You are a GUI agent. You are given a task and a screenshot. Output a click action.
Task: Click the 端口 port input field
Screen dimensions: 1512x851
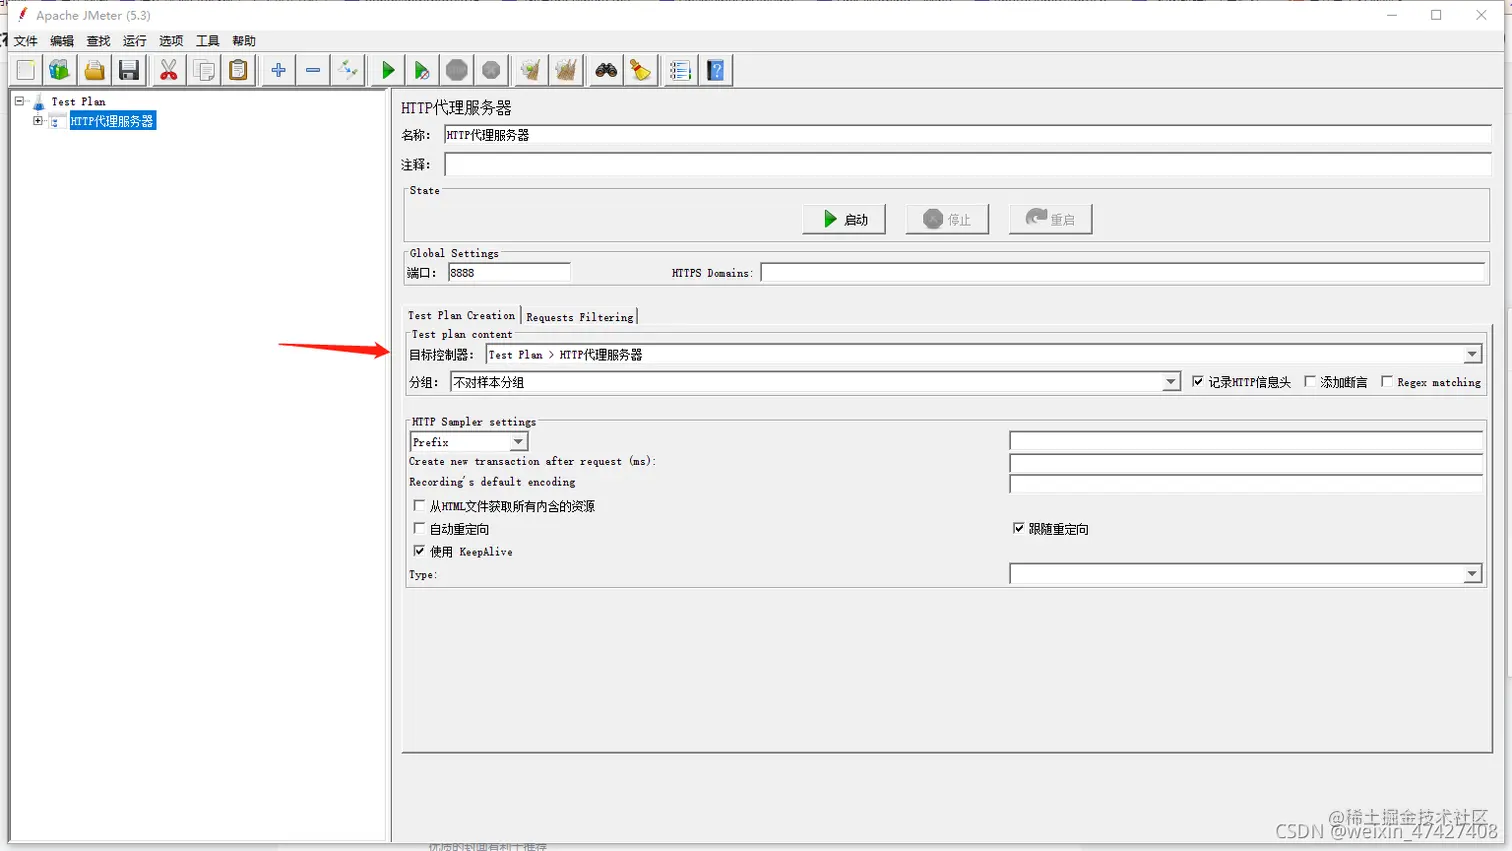click(509, 273)
